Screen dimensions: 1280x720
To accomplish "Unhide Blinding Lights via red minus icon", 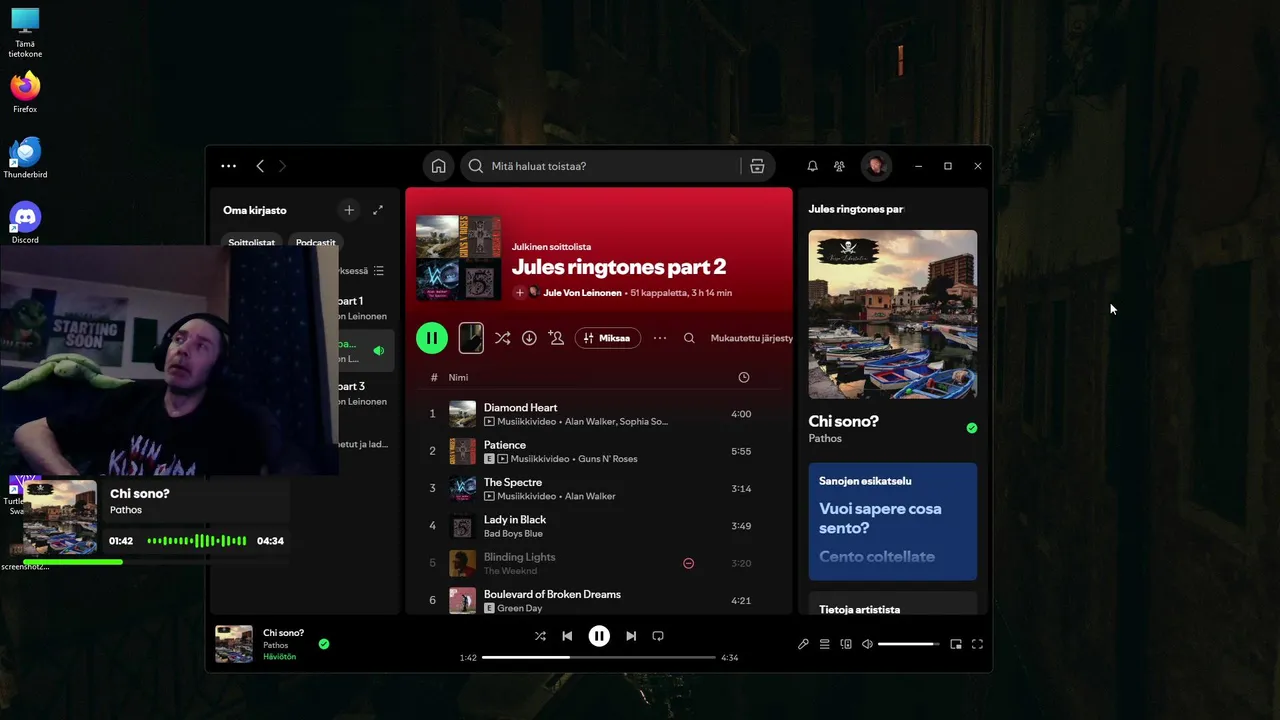I will pyautogui.click(x=688, y=563).
